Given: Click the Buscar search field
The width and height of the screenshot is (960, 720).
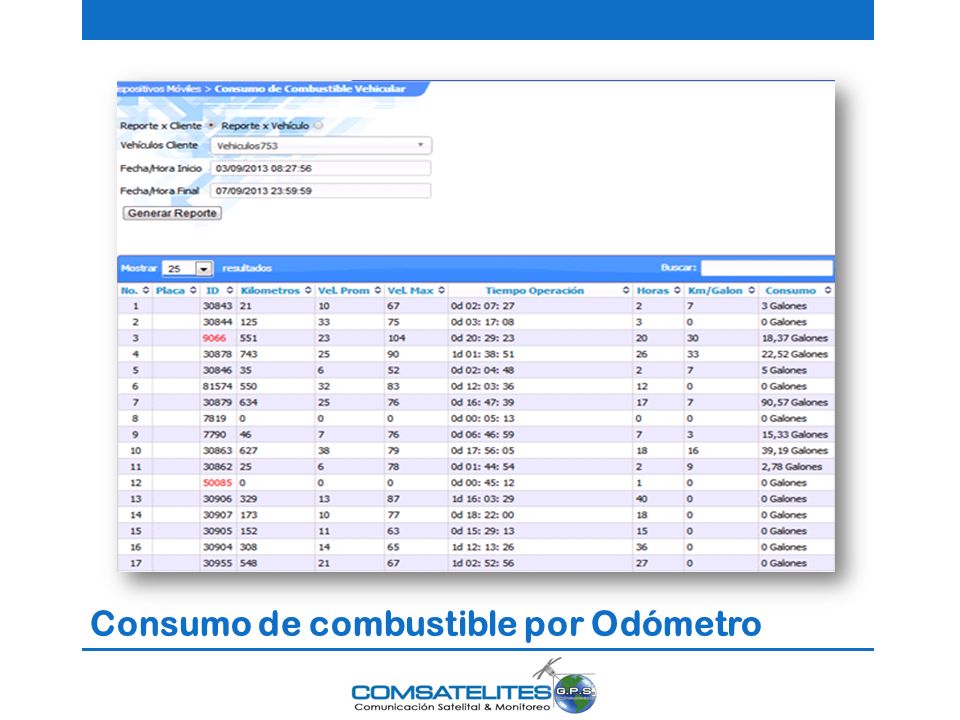Looking at the screenshot, I should (x=767, y=268).
